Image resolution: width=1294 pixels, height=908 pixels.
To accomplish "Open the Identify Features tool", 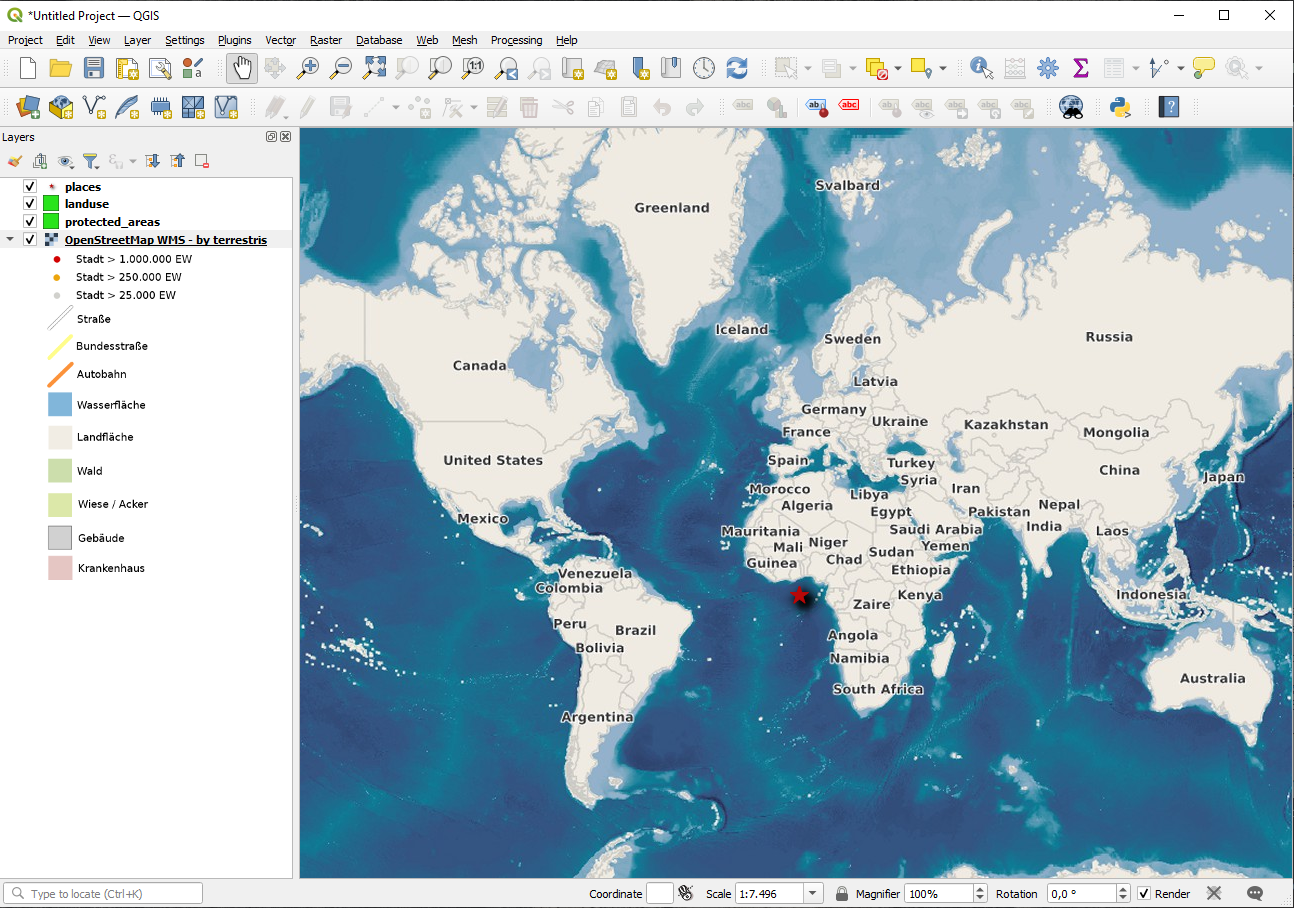I will pyautogui.click(x=981, y=68).
